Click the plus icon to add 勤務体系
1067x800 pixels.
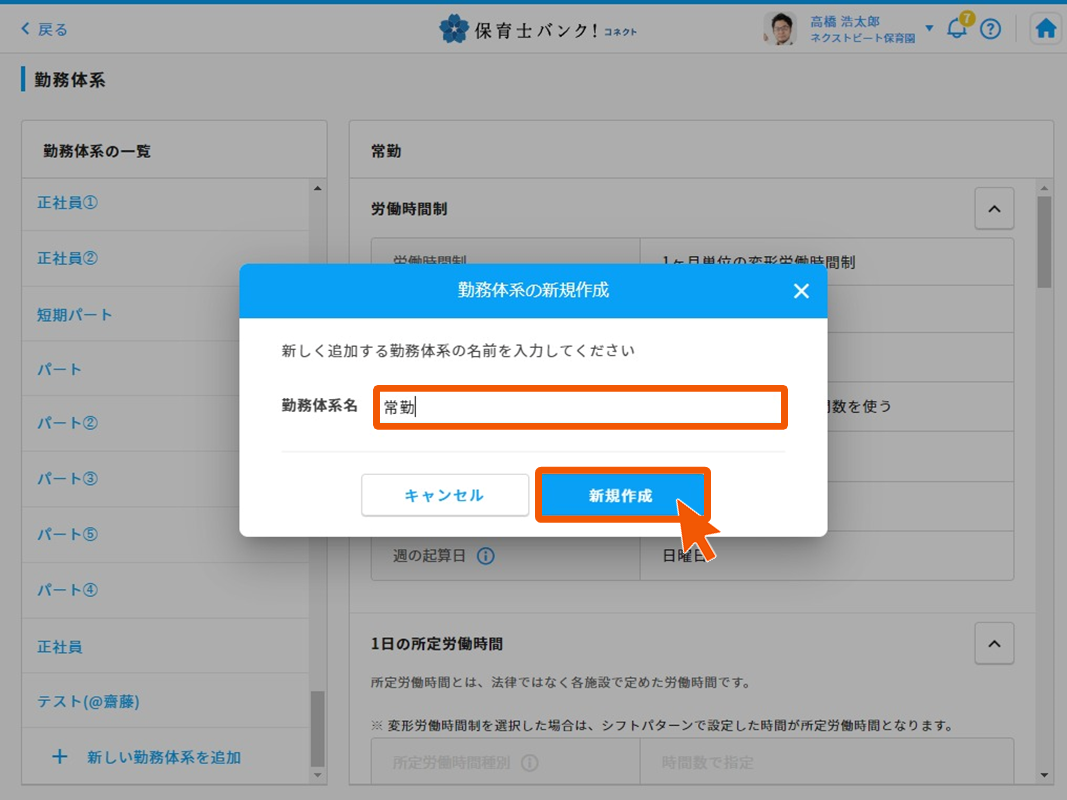[59, 757]
